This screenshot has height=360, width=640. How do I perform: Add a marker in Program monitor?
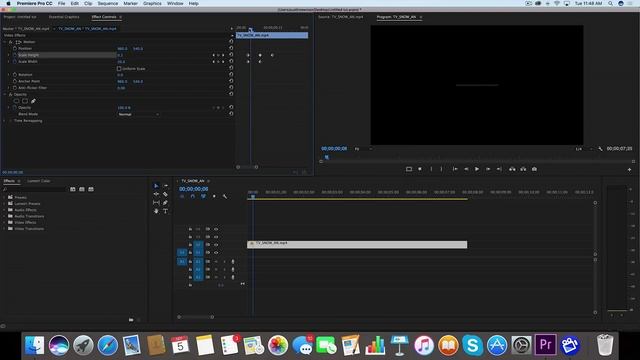pyautogui.click(x=420, y=169)
